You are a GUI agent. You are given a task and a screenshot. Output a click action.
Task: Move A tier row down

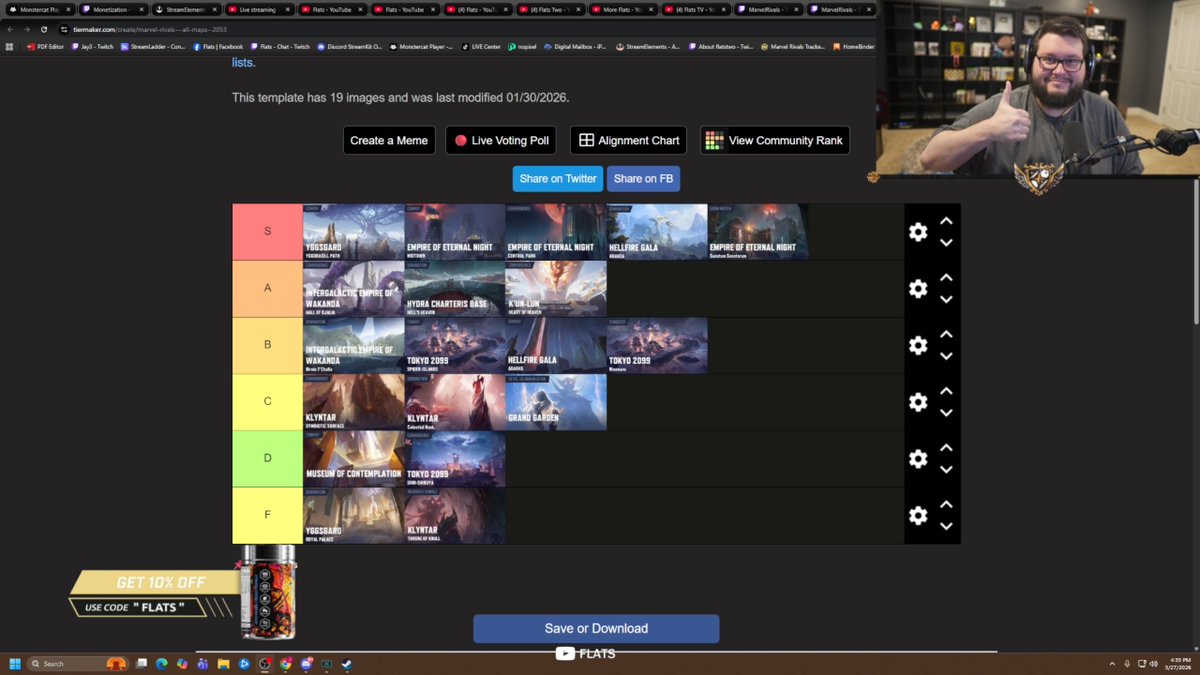point(946,300)
